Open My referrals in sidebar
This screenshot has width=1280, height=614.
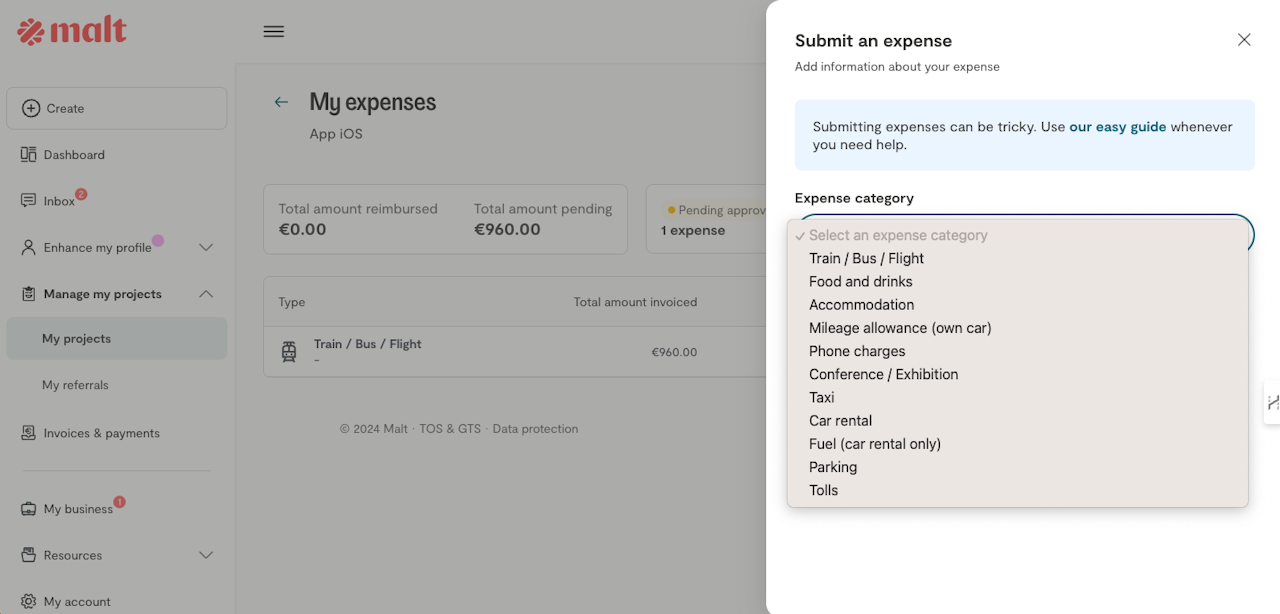pyautogui.click(x=75, y=385)
